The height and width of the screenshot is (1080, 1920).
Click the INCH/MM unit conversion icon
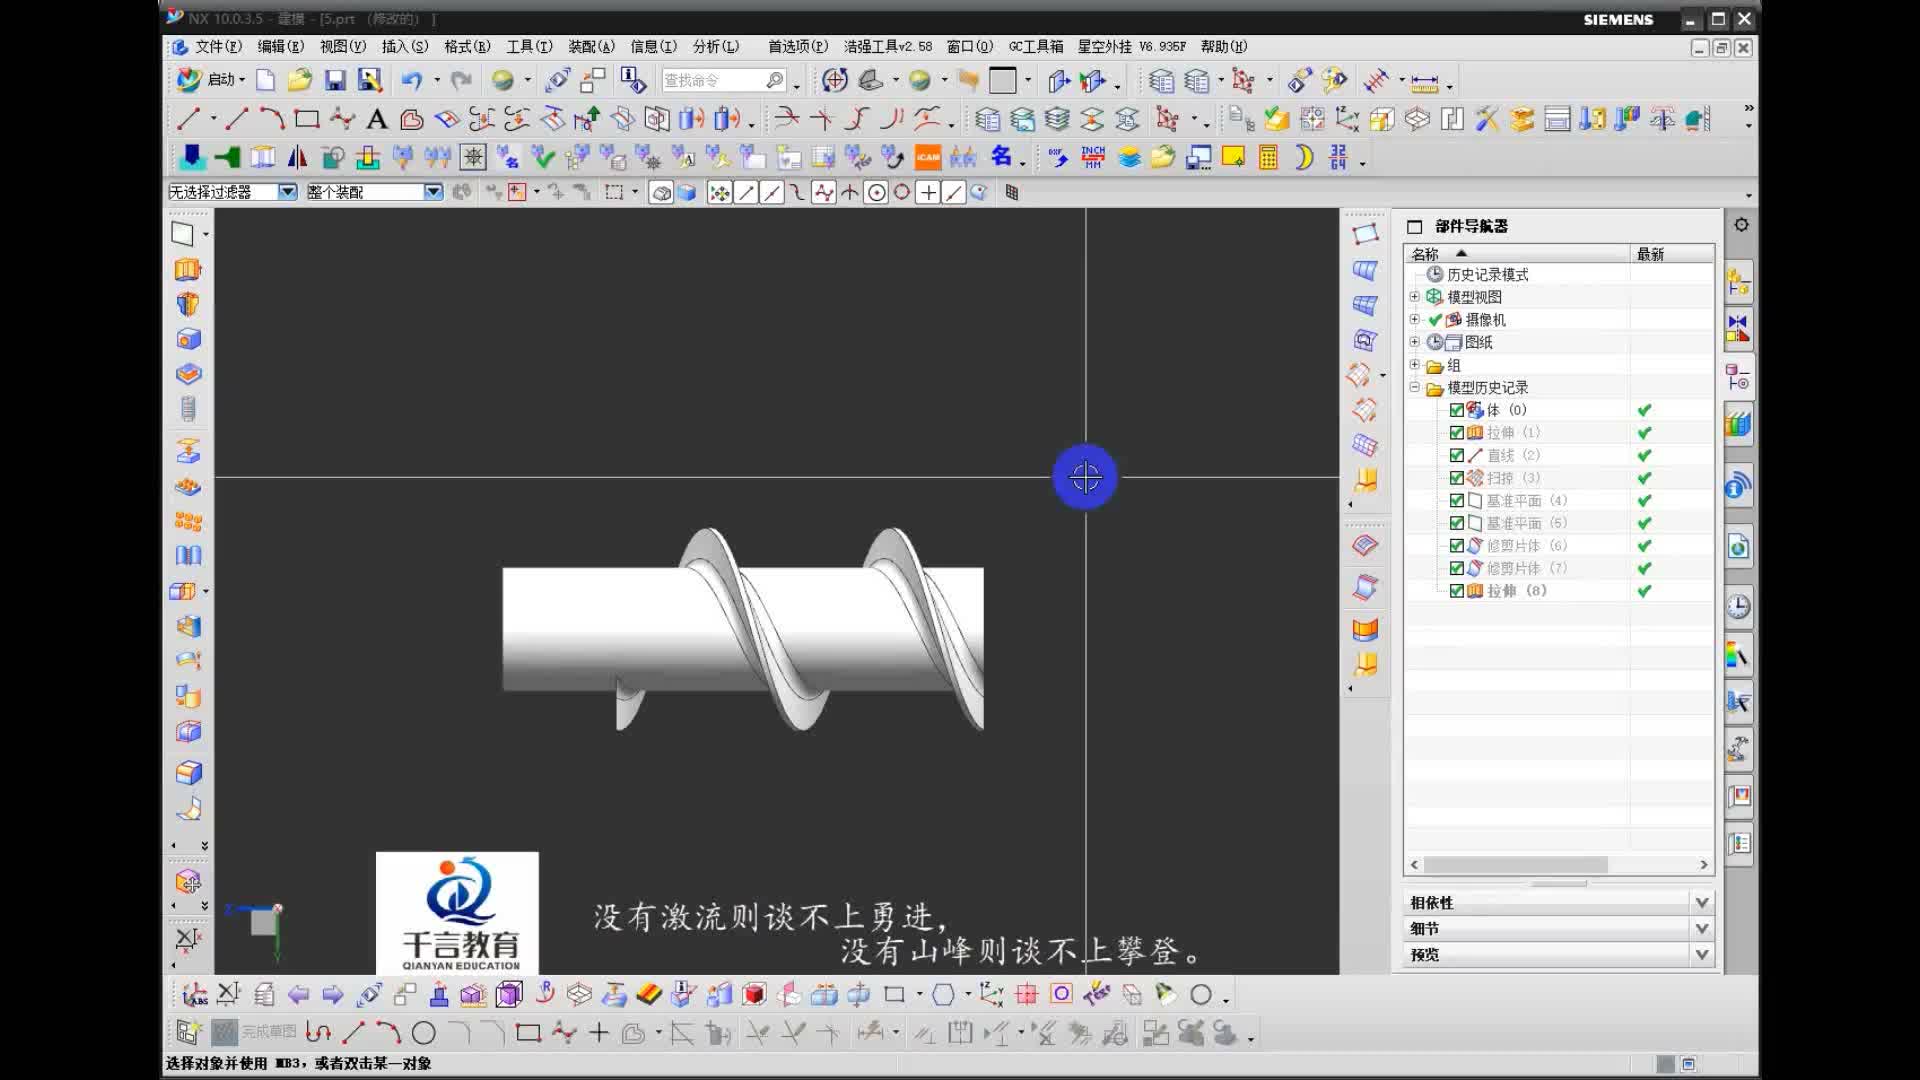1093,158
